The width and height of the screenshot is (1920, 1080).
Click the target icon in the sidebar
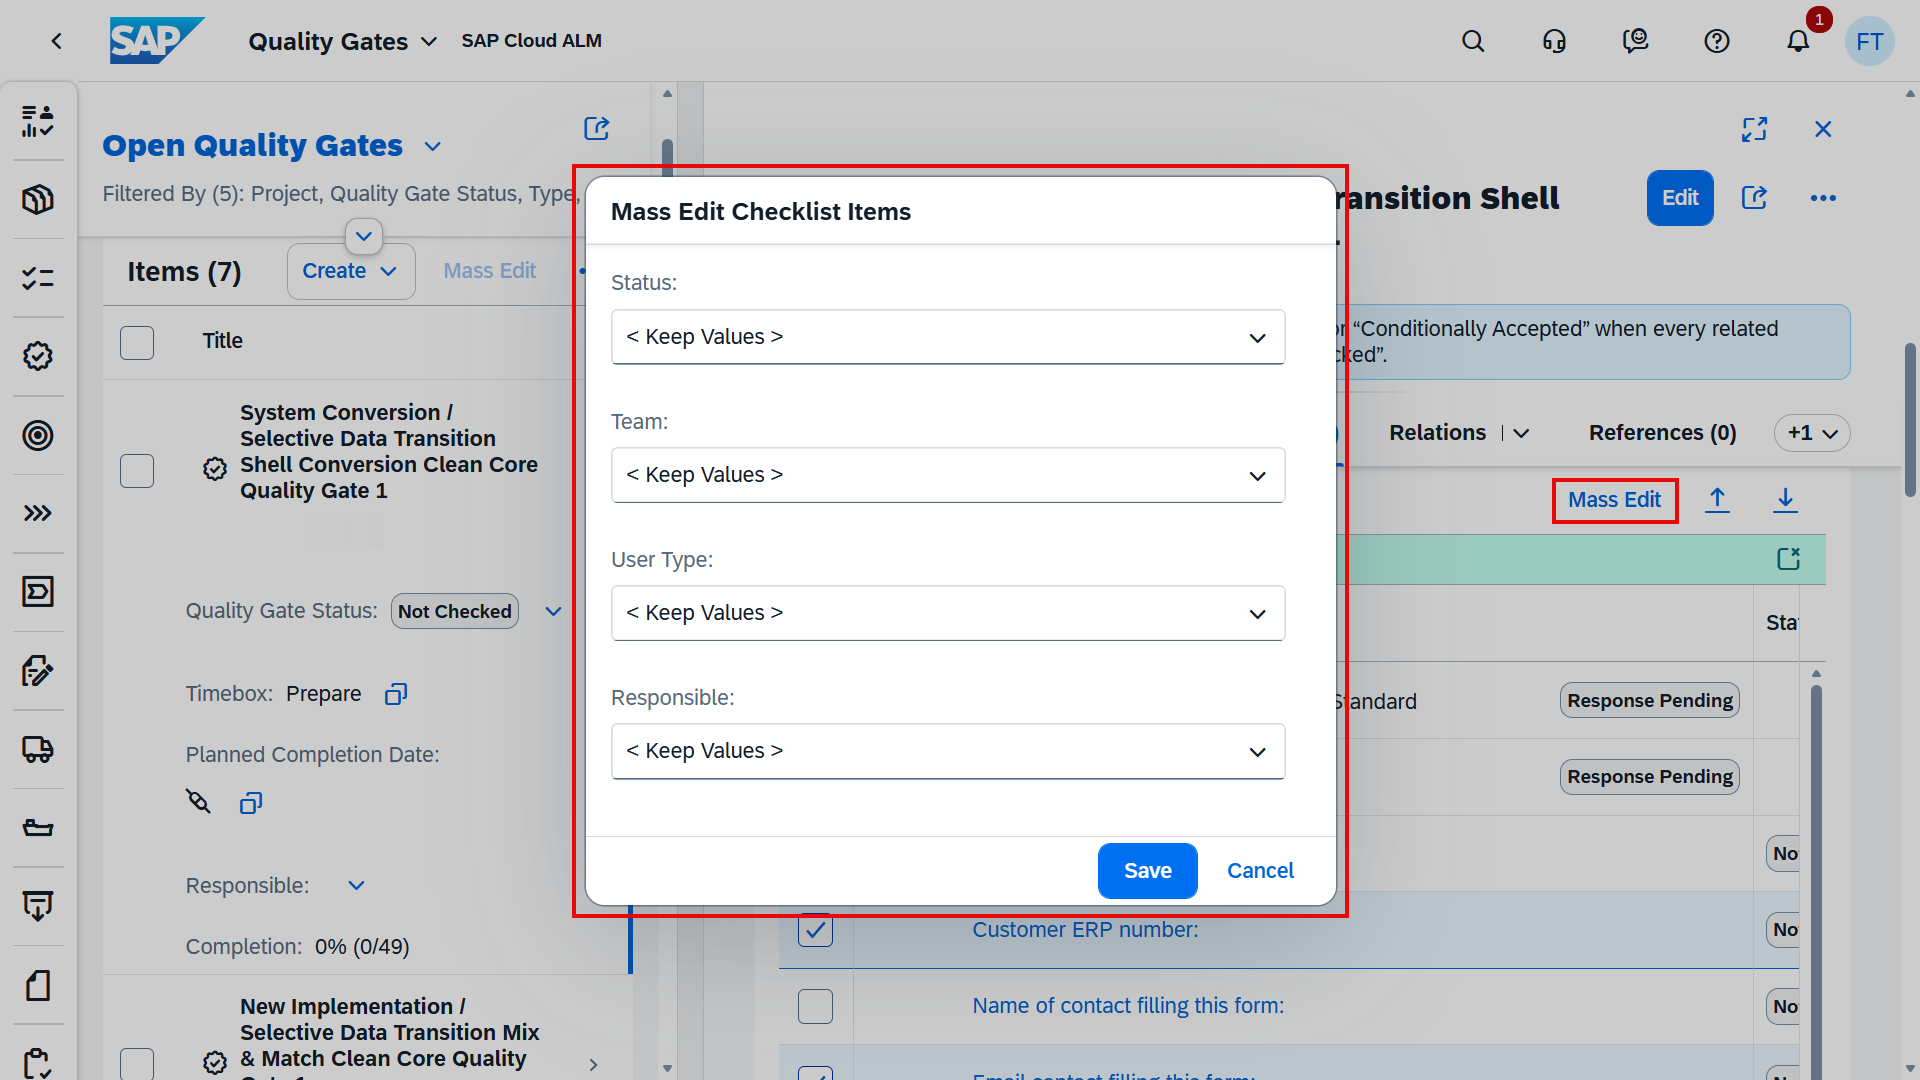coord(38,435)
